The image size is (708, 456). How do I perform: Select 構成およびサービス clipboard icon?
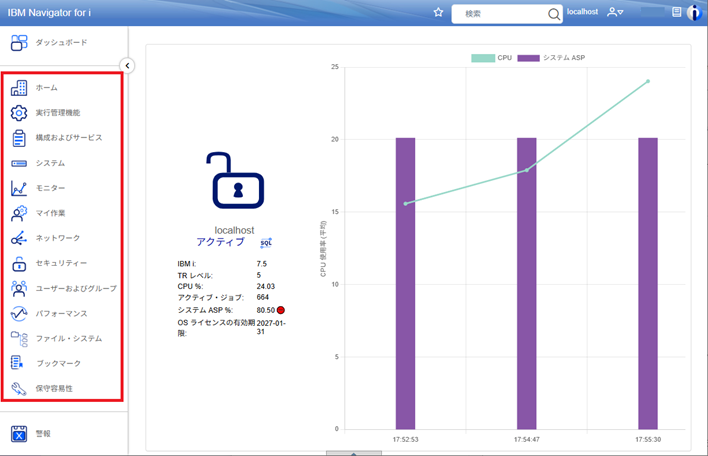[x=19, y=138]
